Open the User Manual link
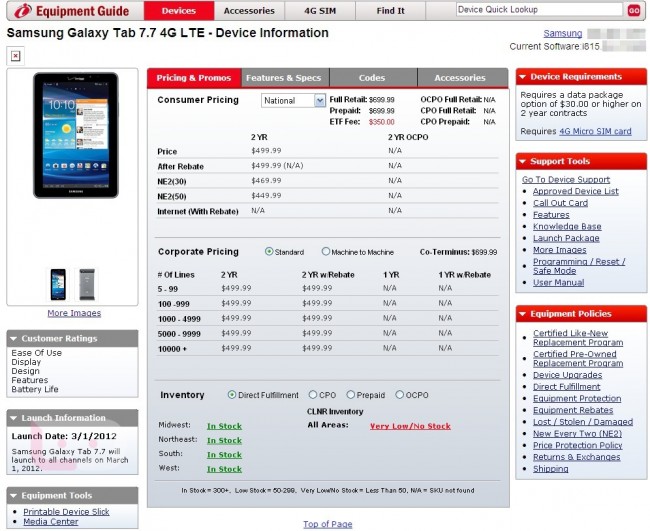 pos(558,283)
